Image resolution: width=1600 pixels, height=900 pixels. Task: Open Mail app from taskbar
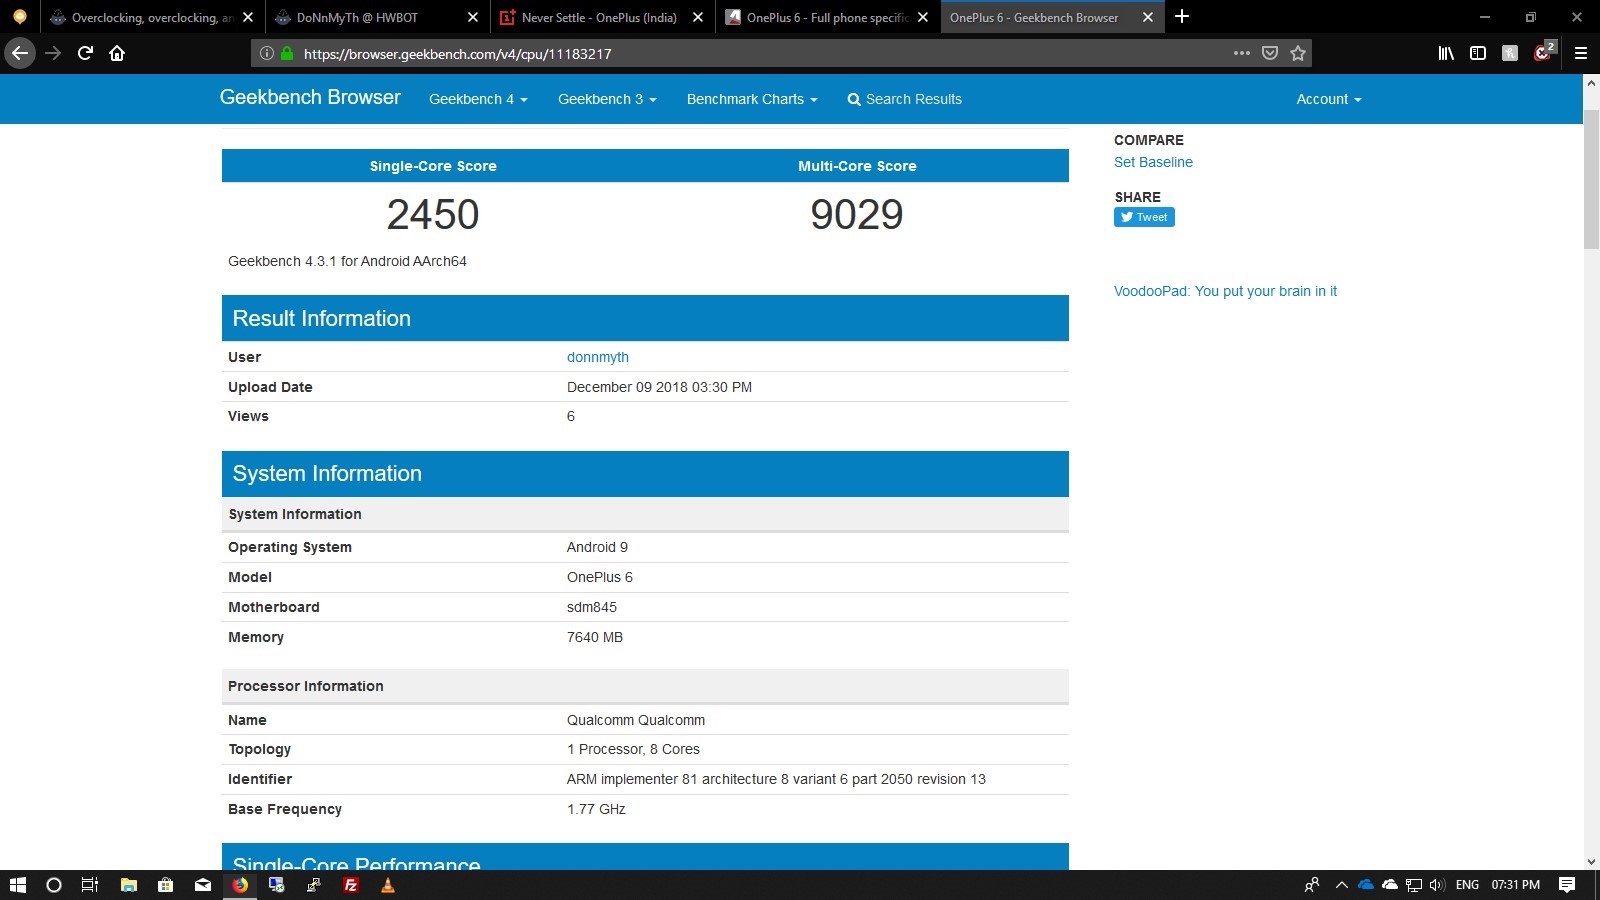pyautogui.click(x=203, y=885)
